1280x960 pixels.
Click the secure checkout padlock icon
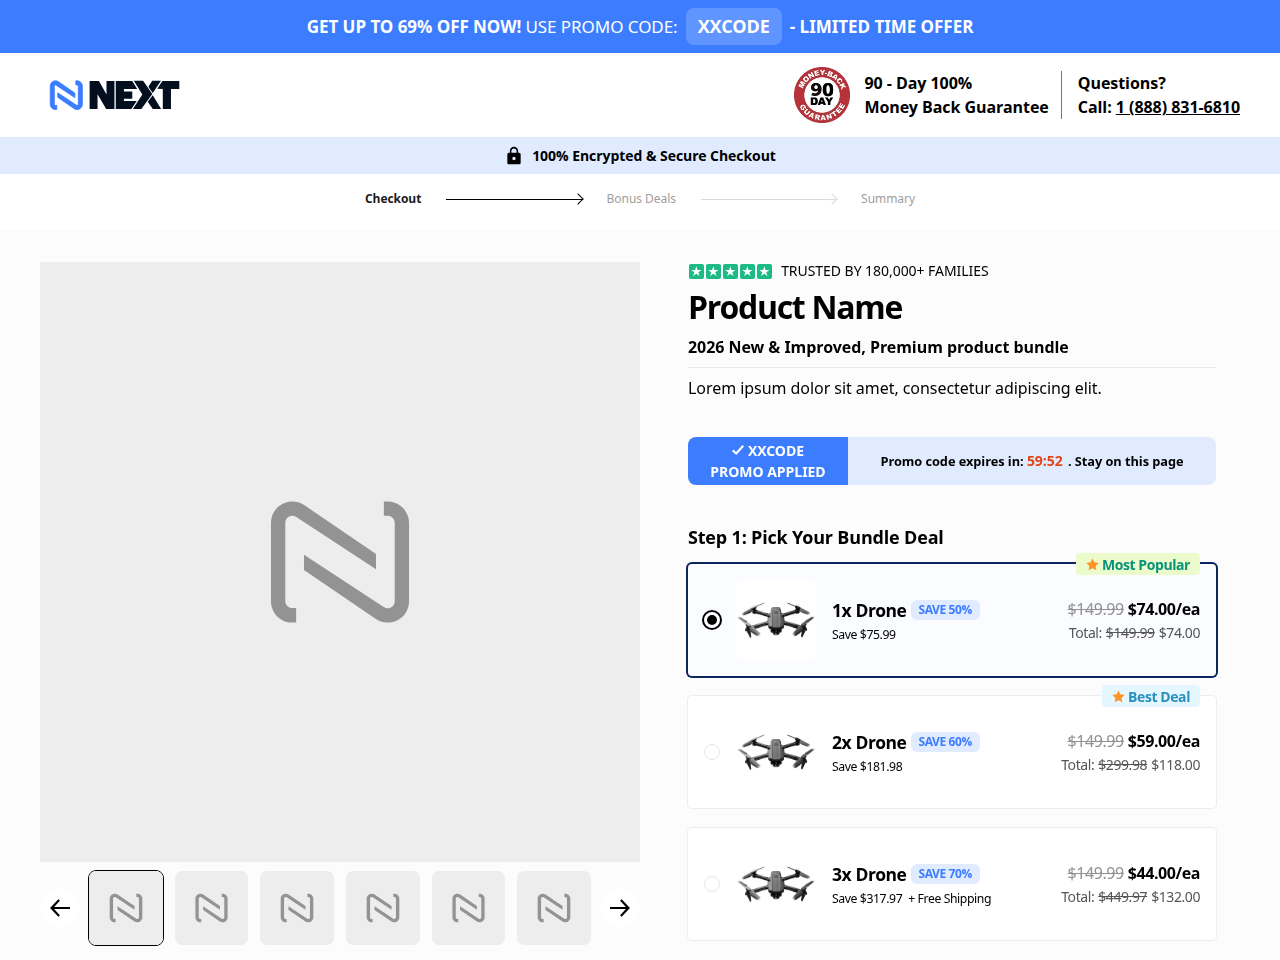point(514,155)
